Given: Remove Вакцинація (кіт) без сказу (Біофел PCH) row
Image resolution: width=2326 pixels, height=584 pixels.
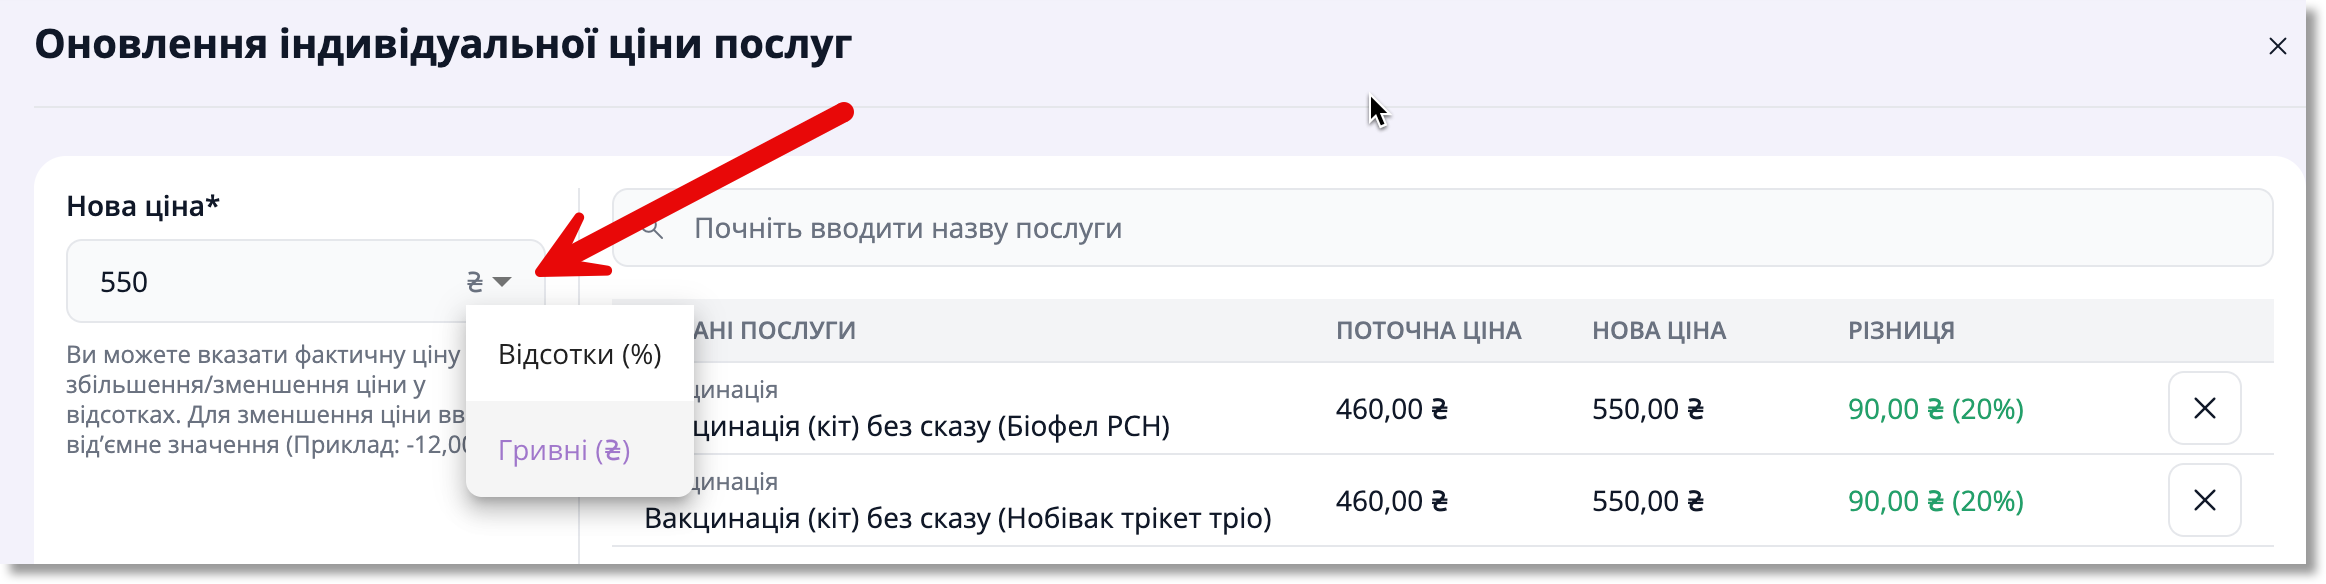Looking at the screenshot, I should (x=2205, y=408).
